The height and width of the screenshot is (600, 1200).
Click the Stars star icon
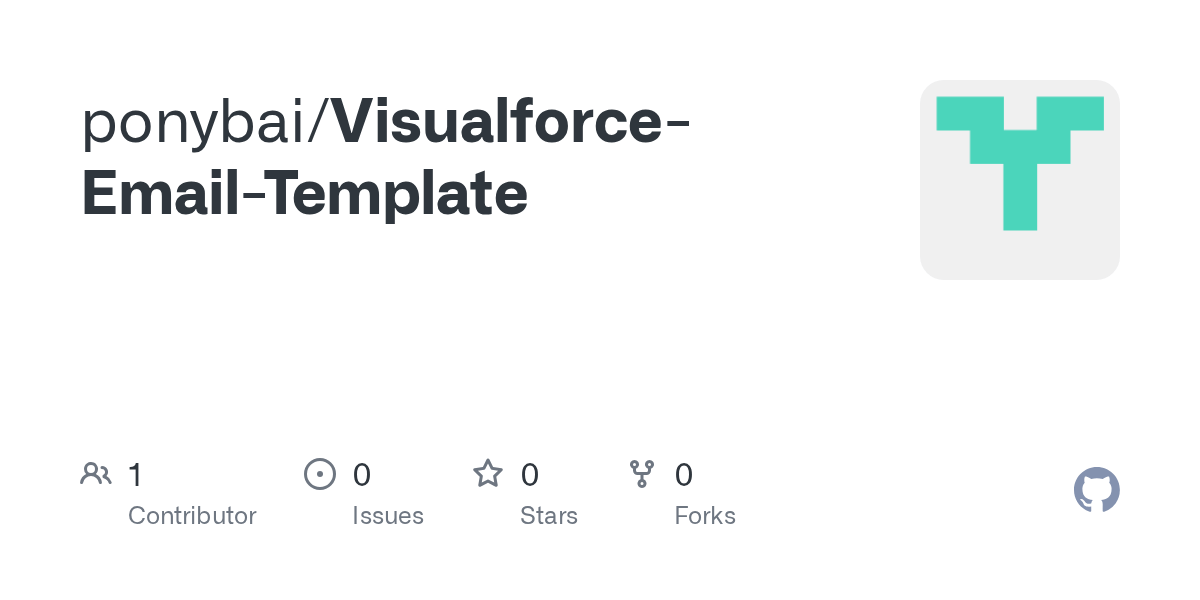488,474
